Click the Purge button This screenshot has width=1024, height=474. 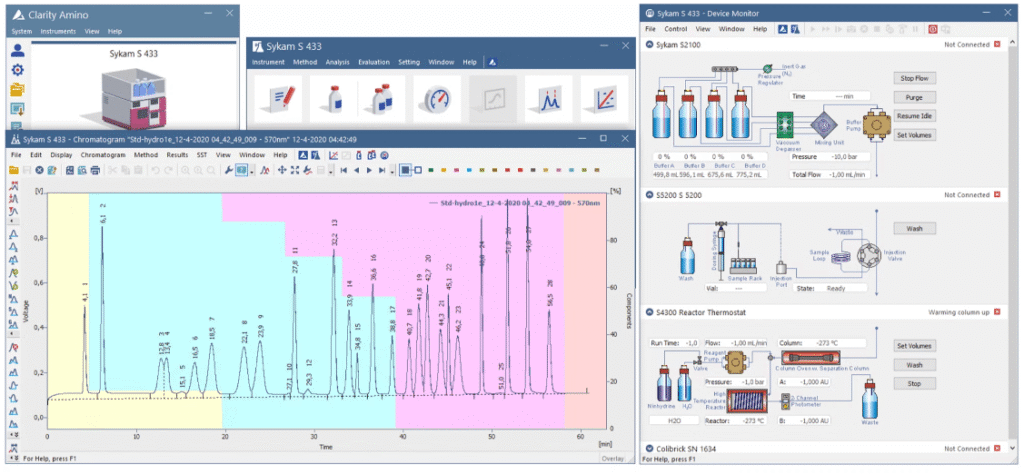point(914,97)
